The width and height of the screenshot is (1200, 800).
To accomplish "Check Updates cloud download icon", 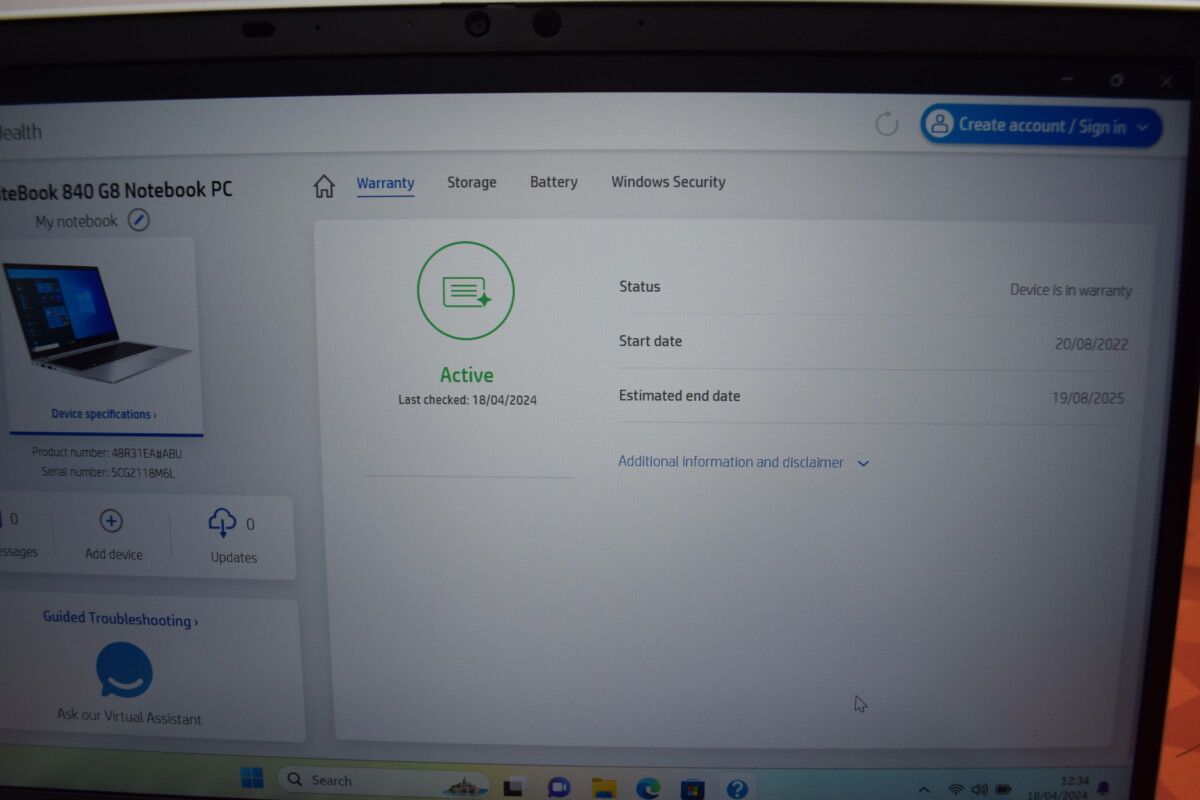I will (222, 522).
